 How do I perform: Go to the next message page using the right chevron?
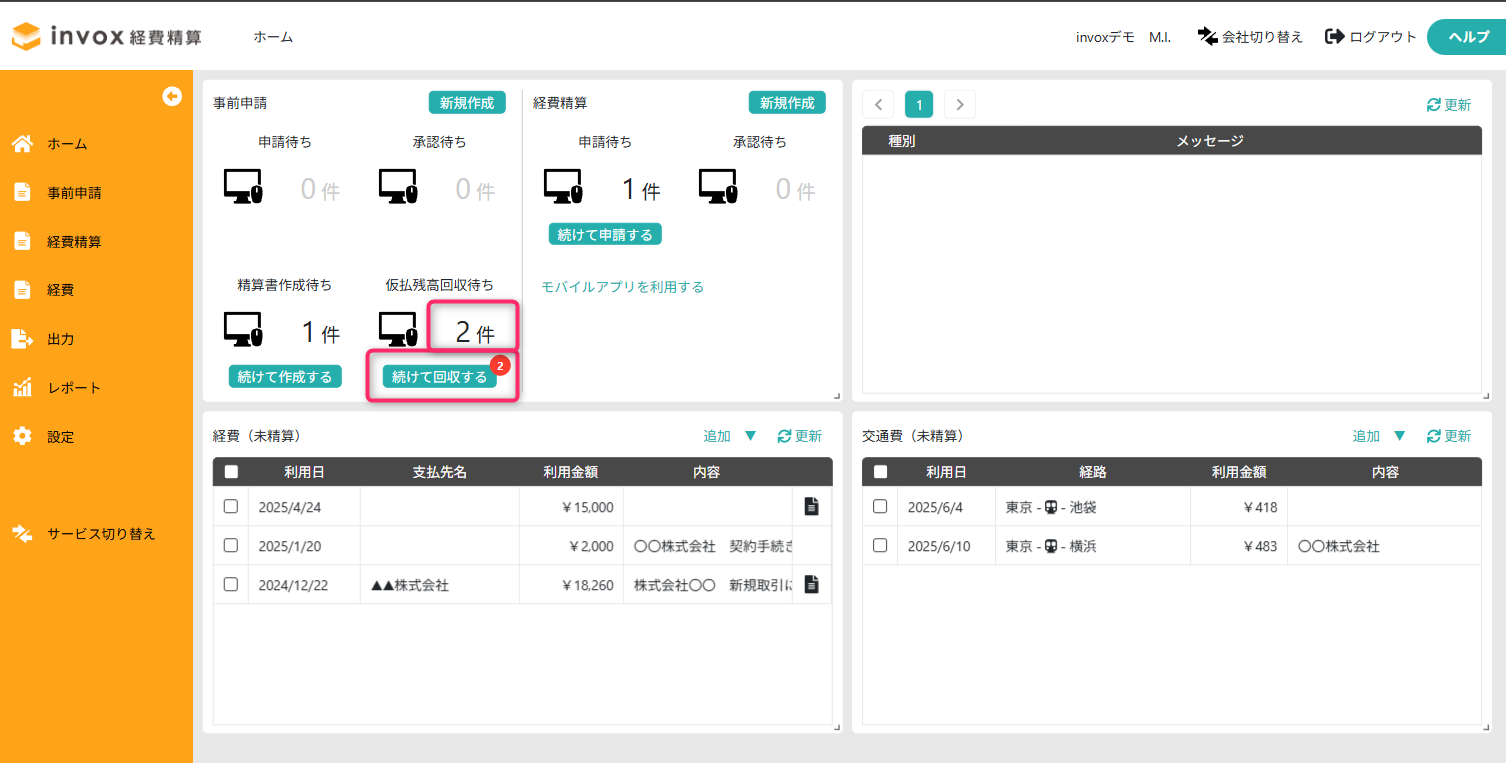coord(960,104)
